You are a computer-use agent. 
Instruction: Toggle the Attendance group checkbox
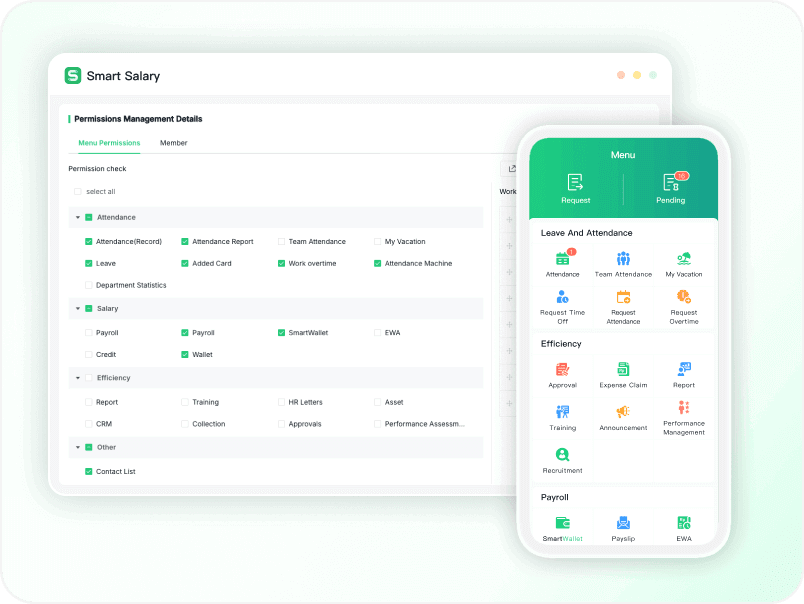[x=88, y=217]
